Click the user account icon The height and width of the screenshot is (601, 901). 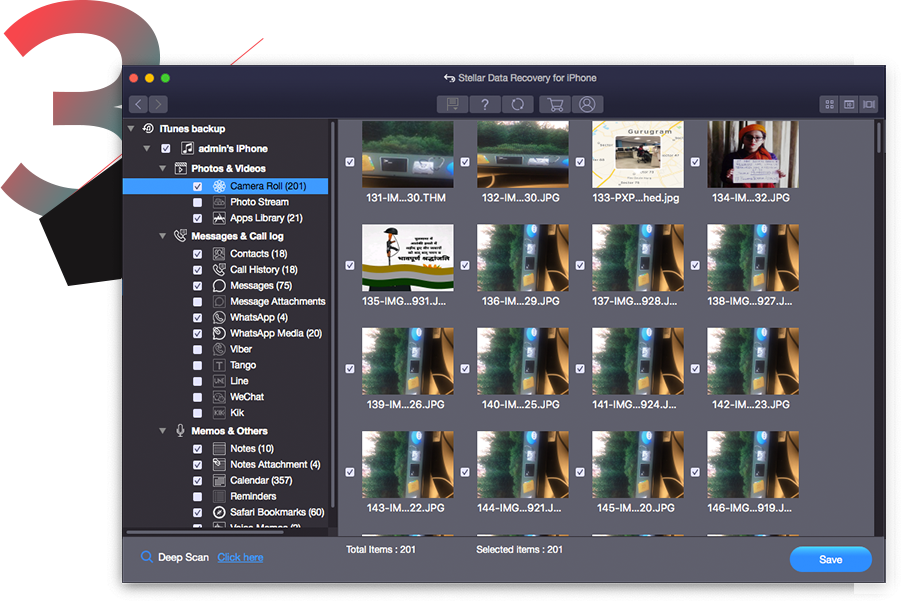click(587, 104)
